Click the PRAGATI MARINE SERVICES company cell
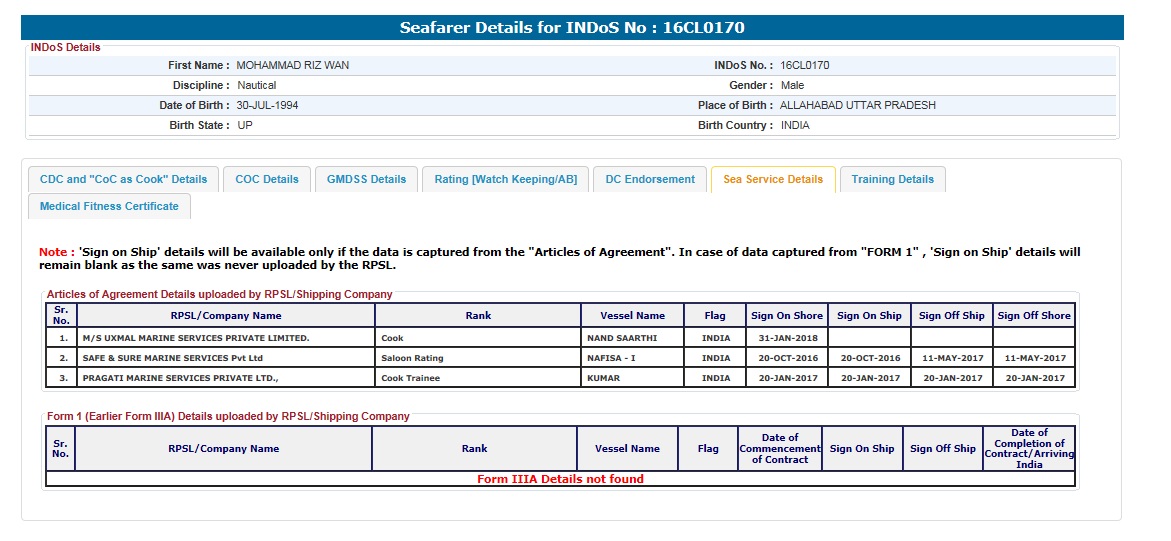The width and height of the screenshot is (1171, 541). tap(180, 378)
